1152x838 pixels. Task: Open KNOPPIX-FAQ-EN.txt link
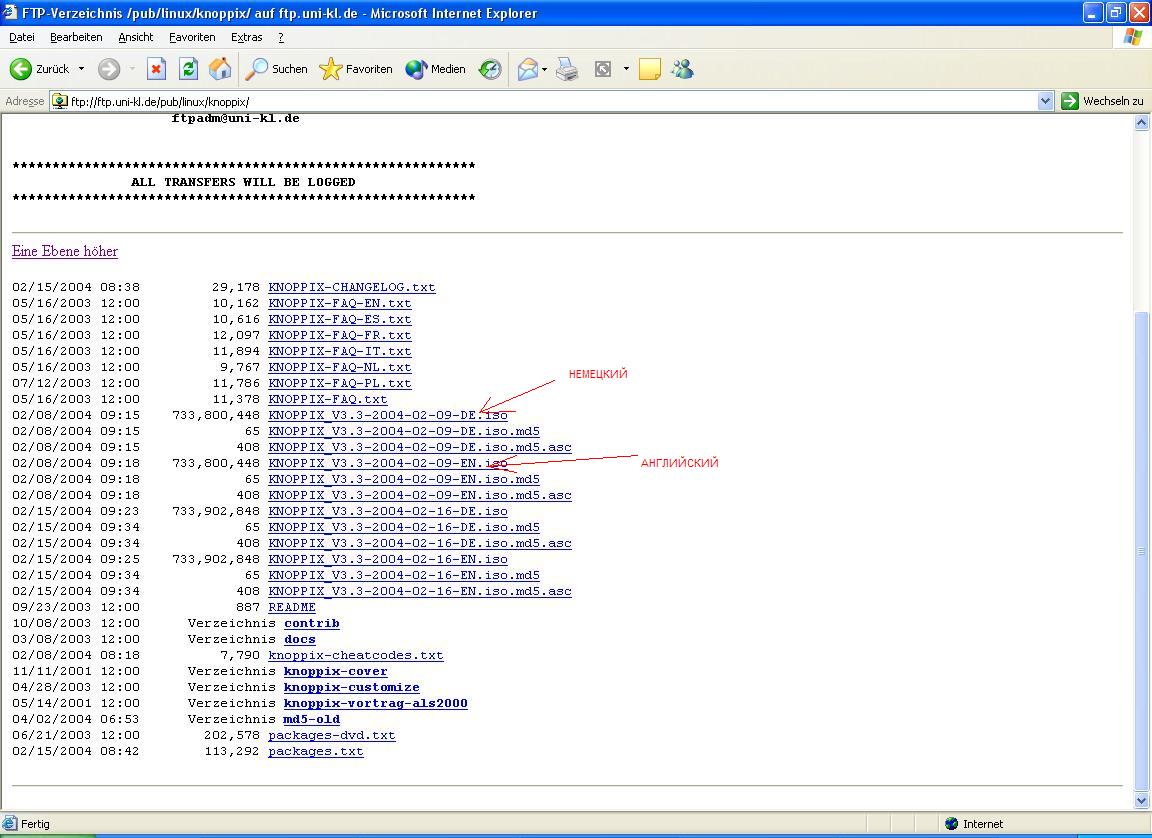coord(339,303)
